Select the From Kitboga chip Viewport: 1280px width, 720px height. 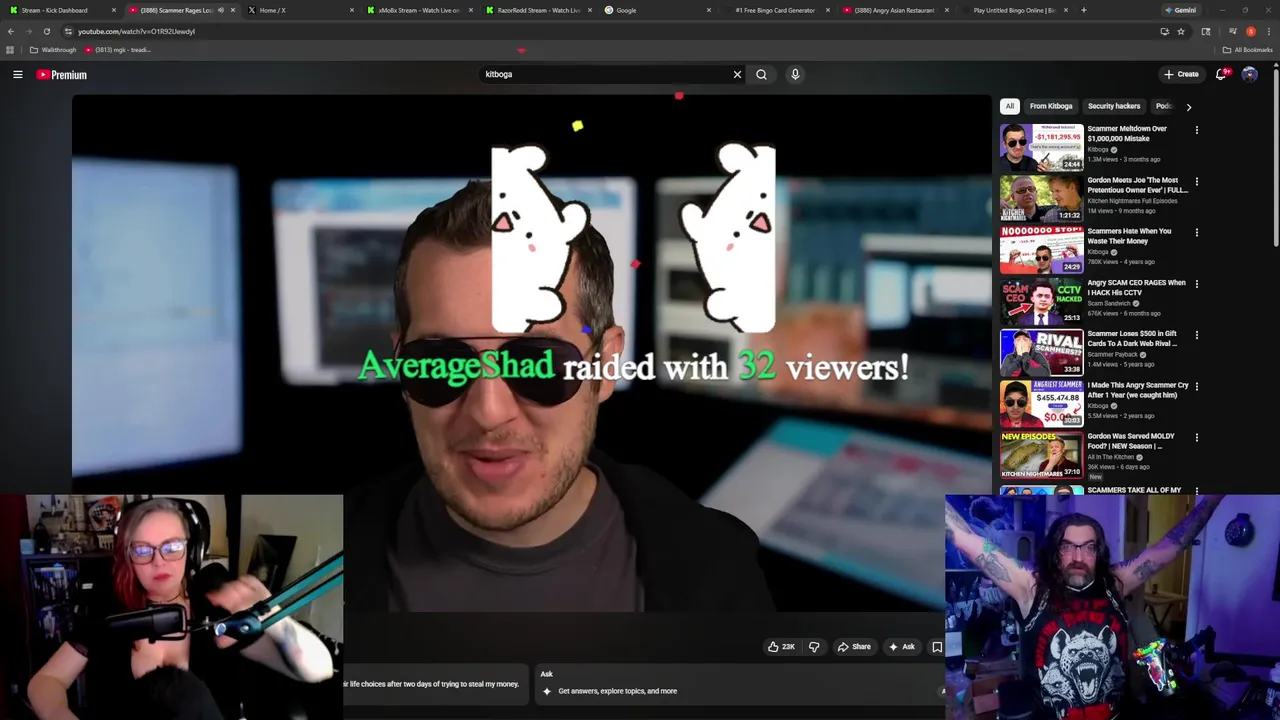point(1051,106)
